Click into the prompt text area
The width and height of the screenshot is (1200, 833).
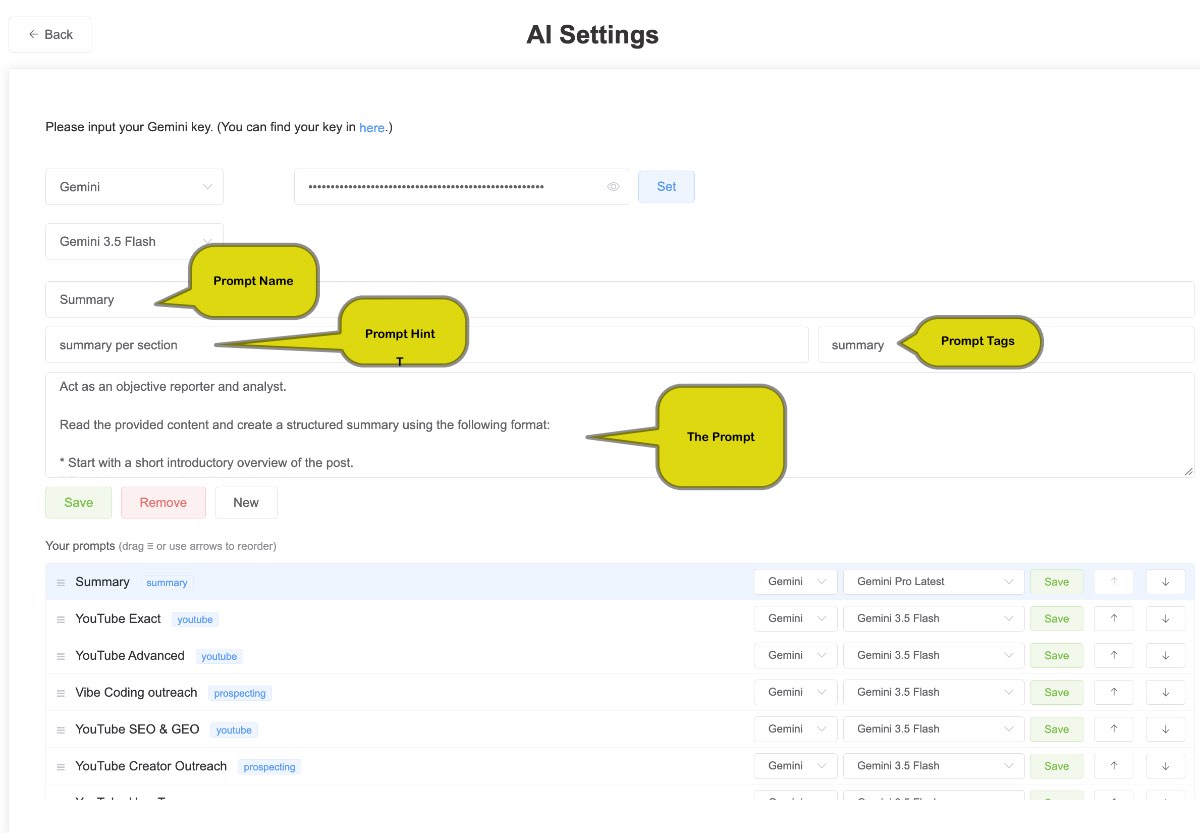tap(620, 425)
